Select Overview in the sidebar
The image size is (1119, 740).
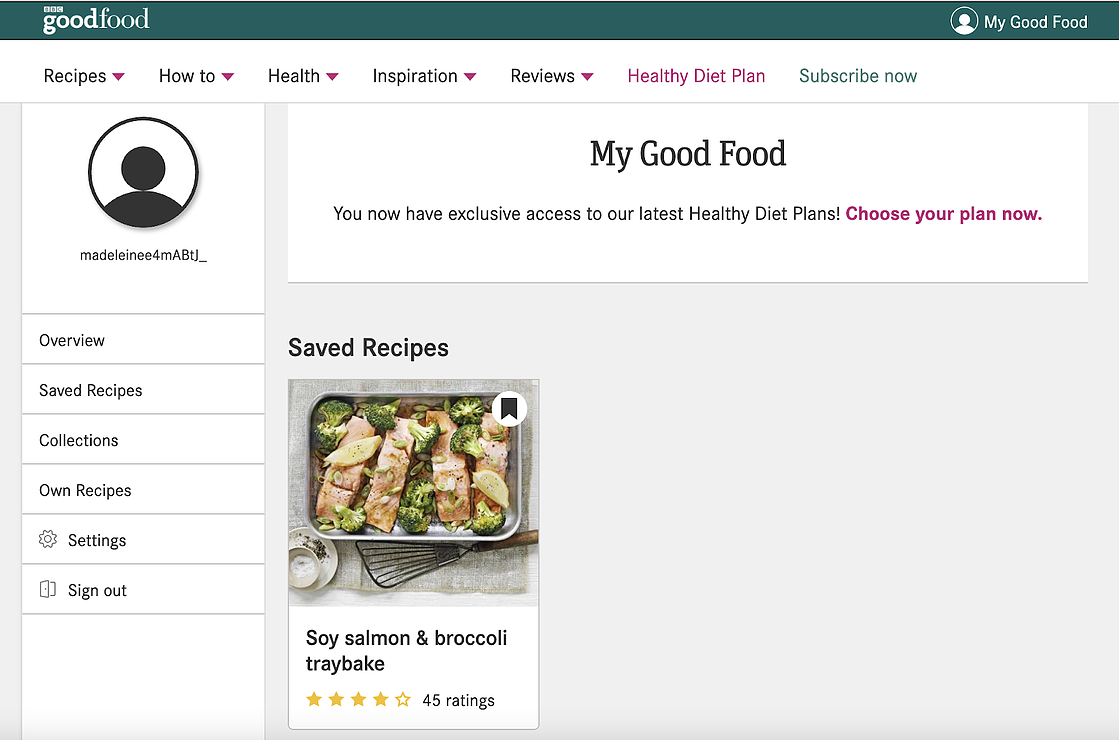coord(143,340)
